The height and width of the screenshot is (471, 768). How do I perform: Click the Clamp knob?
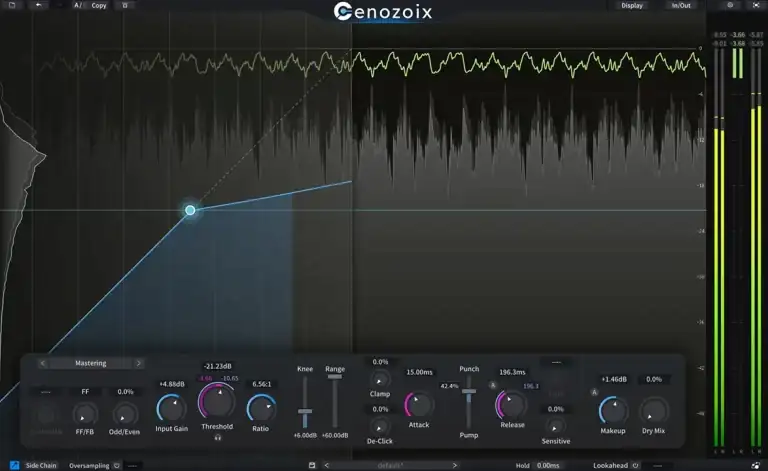pyautogui.click(x=380, y=379)
